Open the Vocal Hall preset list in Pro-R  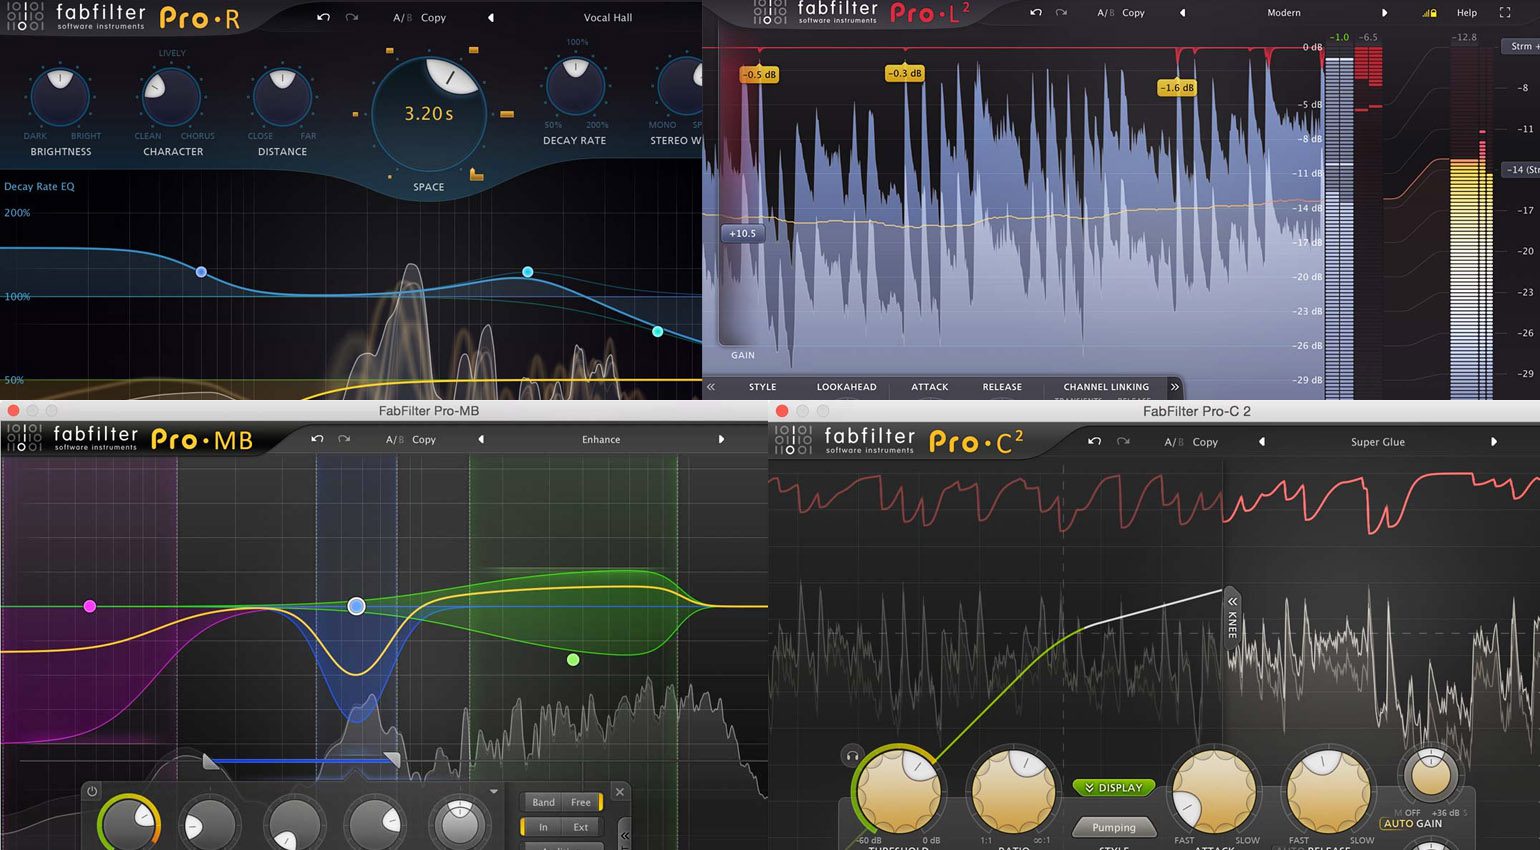coord(608,18)
